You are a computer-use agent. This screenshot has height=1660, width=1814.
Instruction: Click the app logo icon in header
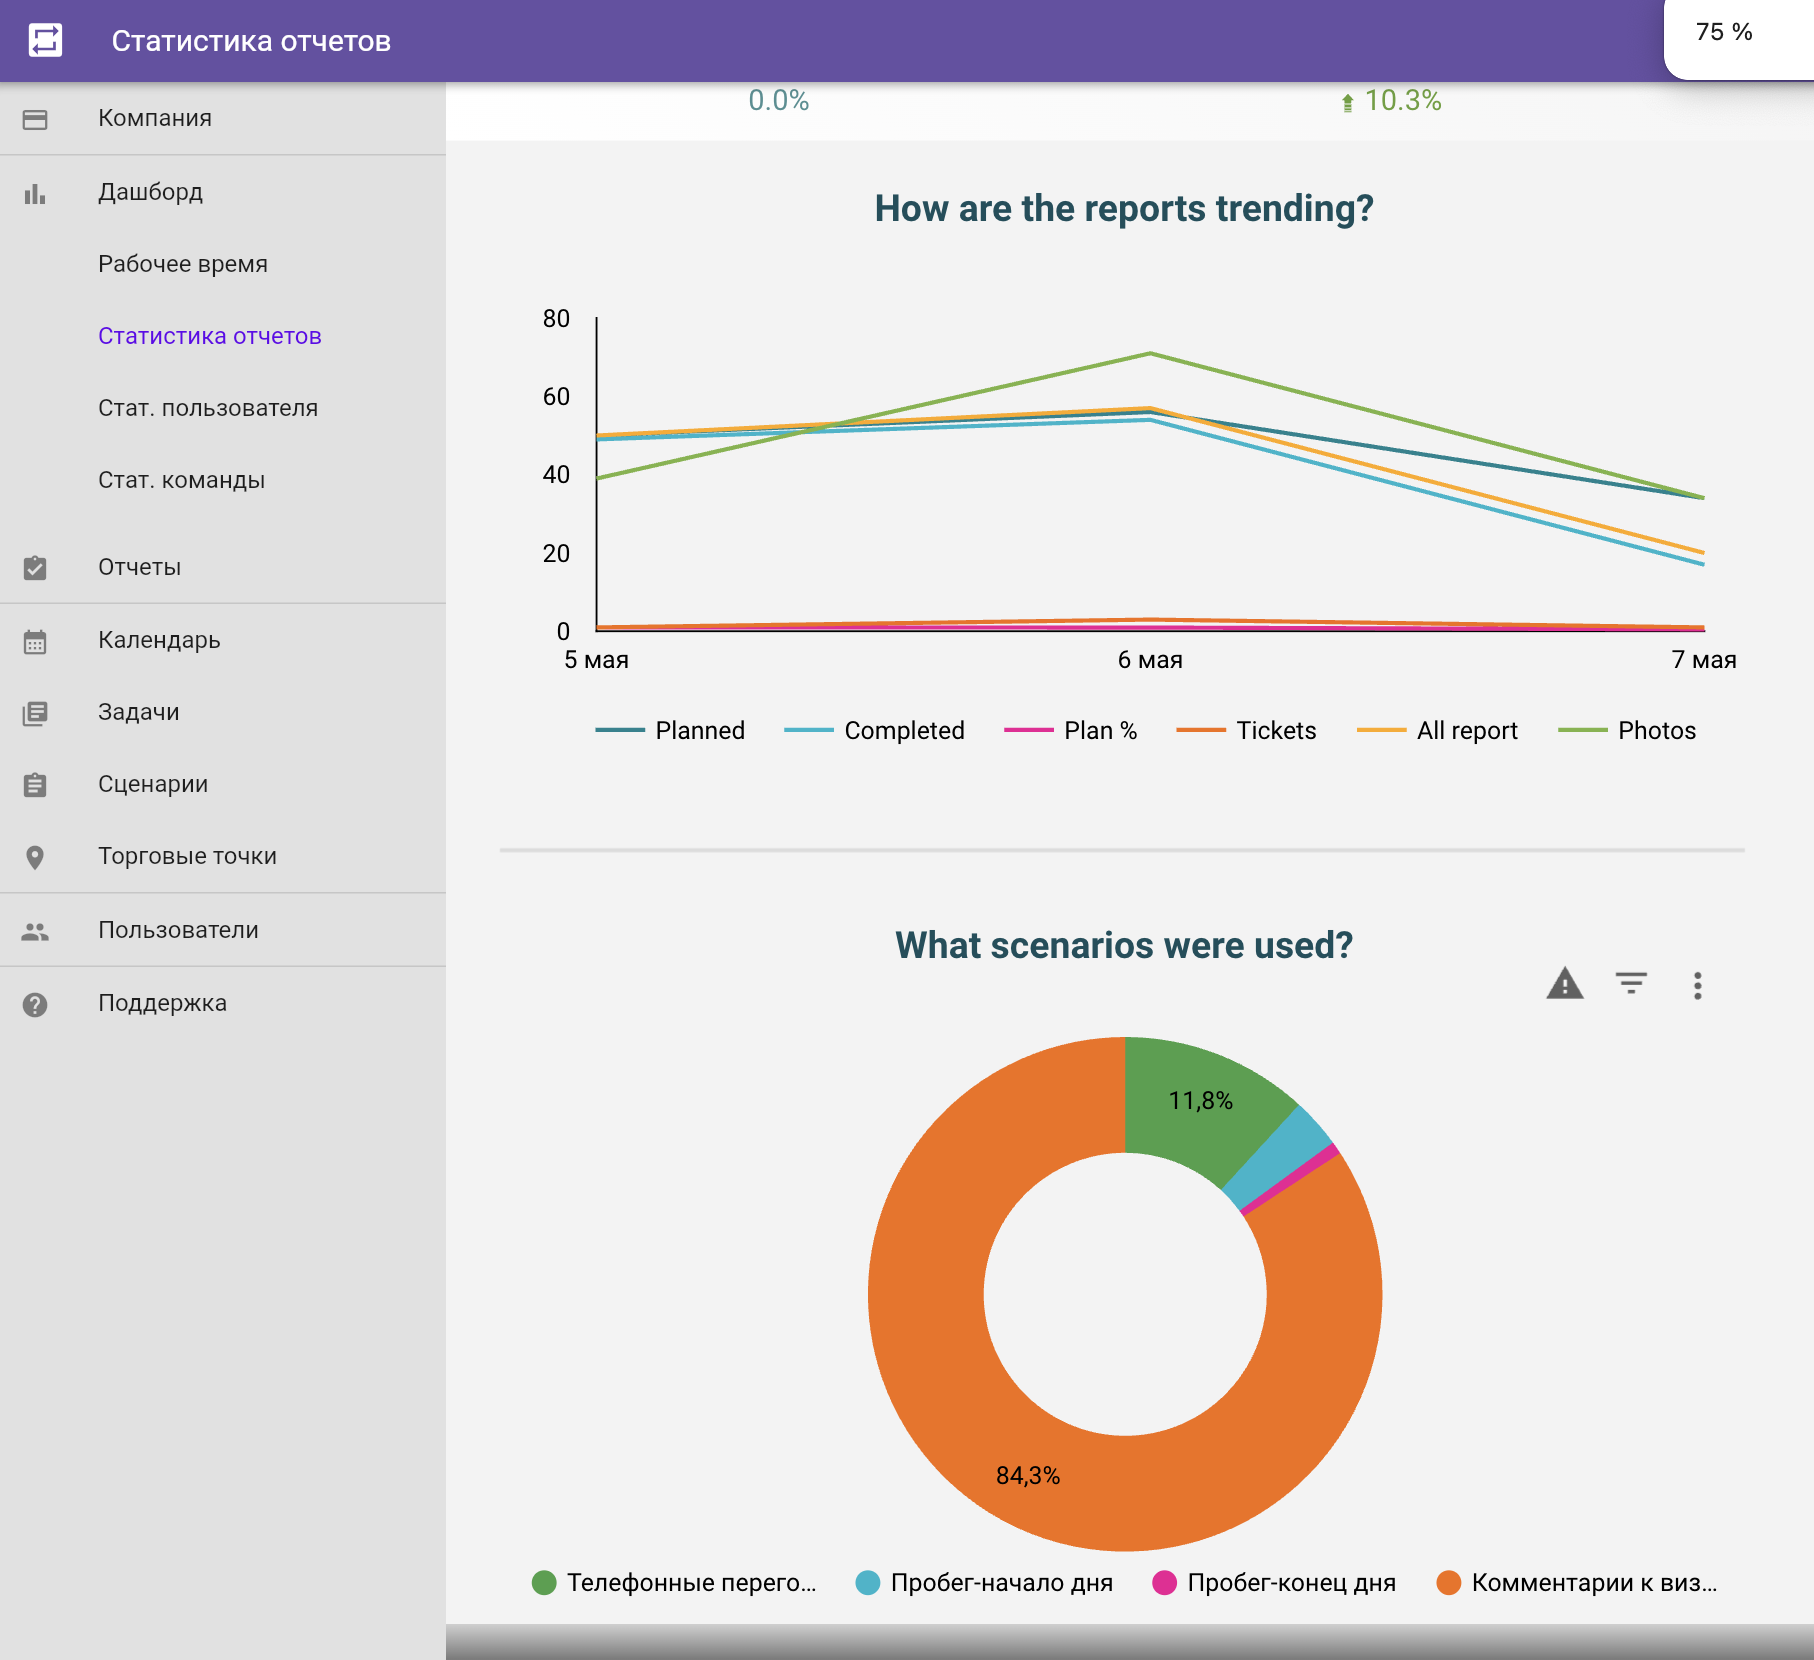[45, 41]
